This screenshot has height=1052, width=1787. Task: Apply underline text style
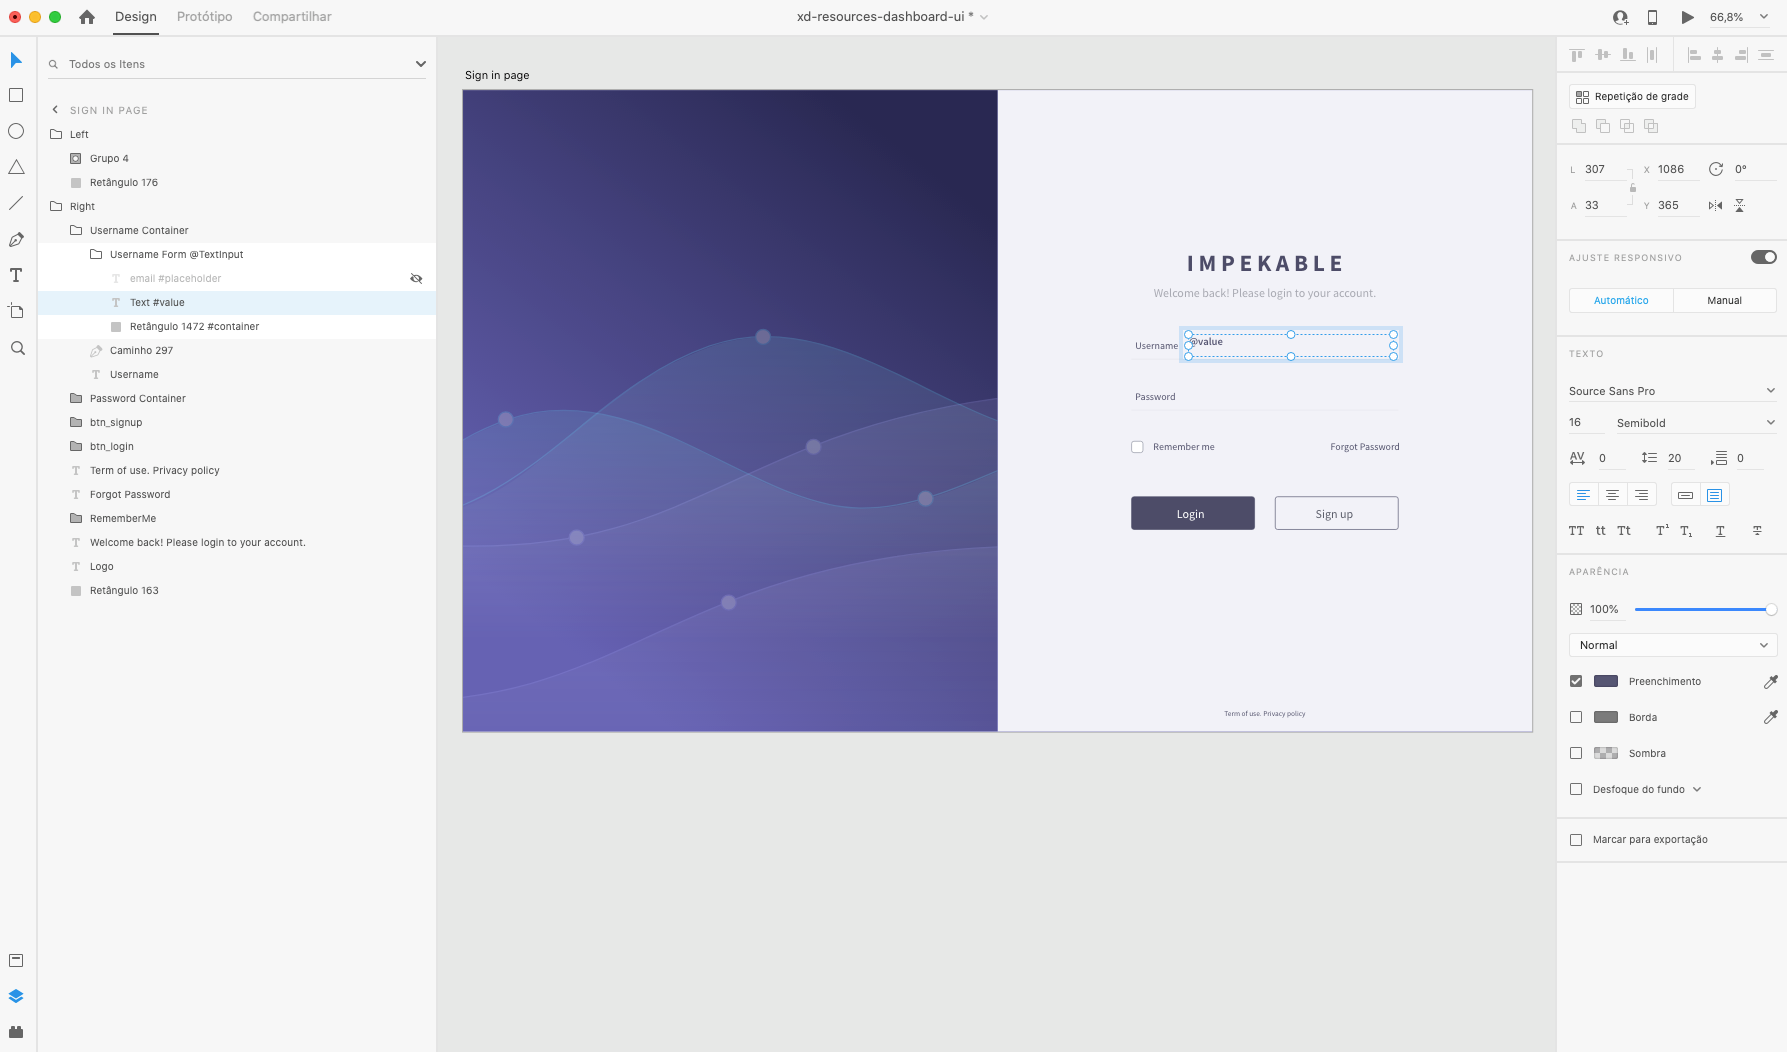[x=1720, y=531]
